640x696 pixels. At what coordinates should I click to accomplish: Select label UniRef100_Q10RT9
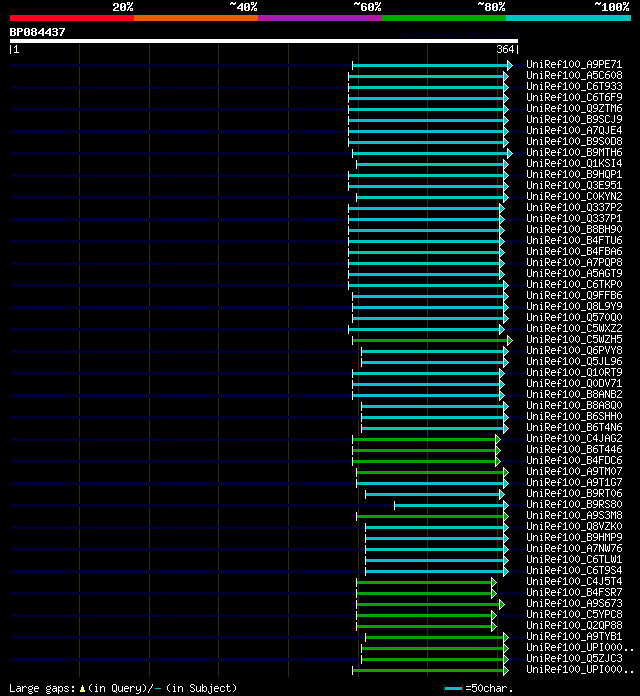point(574,372)
